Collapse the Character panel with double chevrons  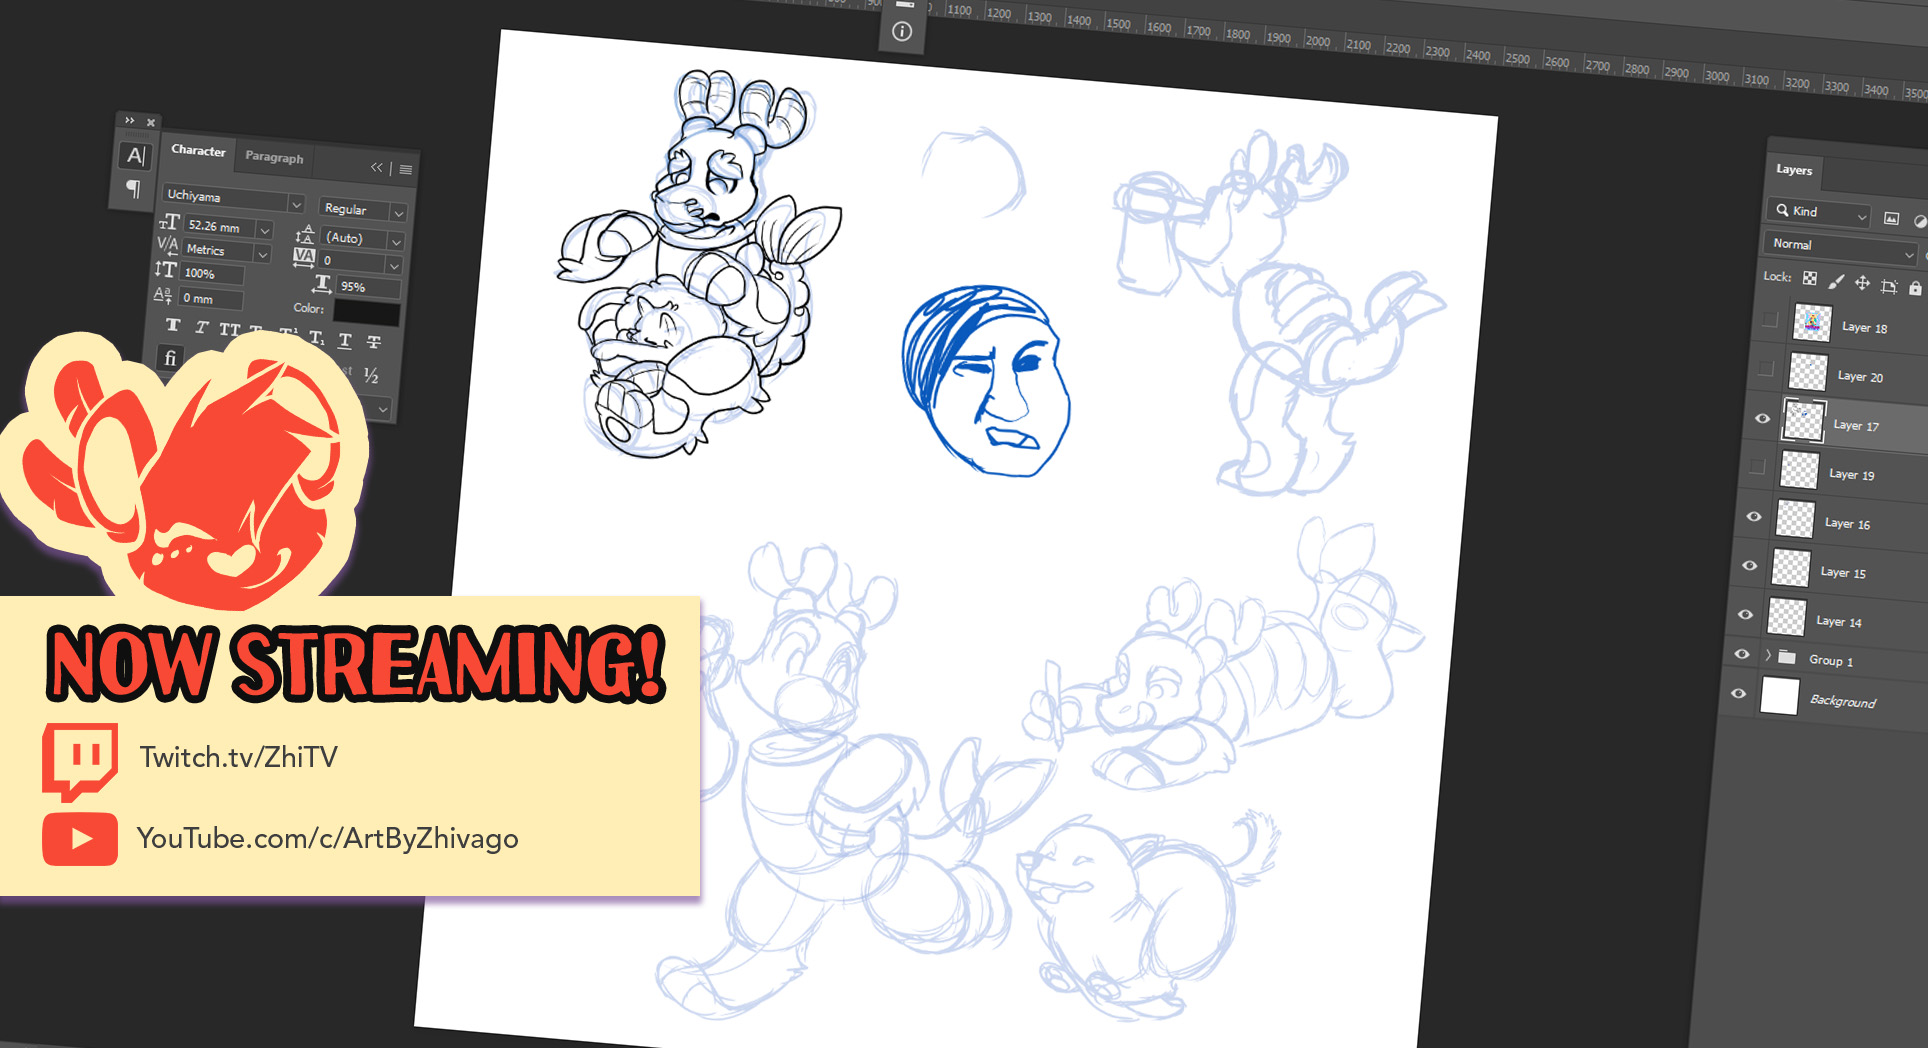pyautogui.click(x=377, y=167)
